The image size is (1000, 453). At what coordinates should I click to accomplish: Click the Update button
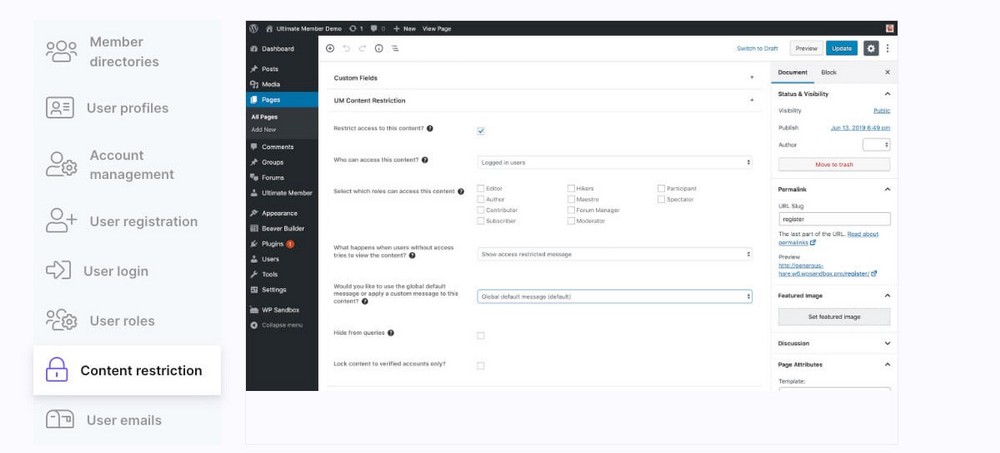pos(842,48)
